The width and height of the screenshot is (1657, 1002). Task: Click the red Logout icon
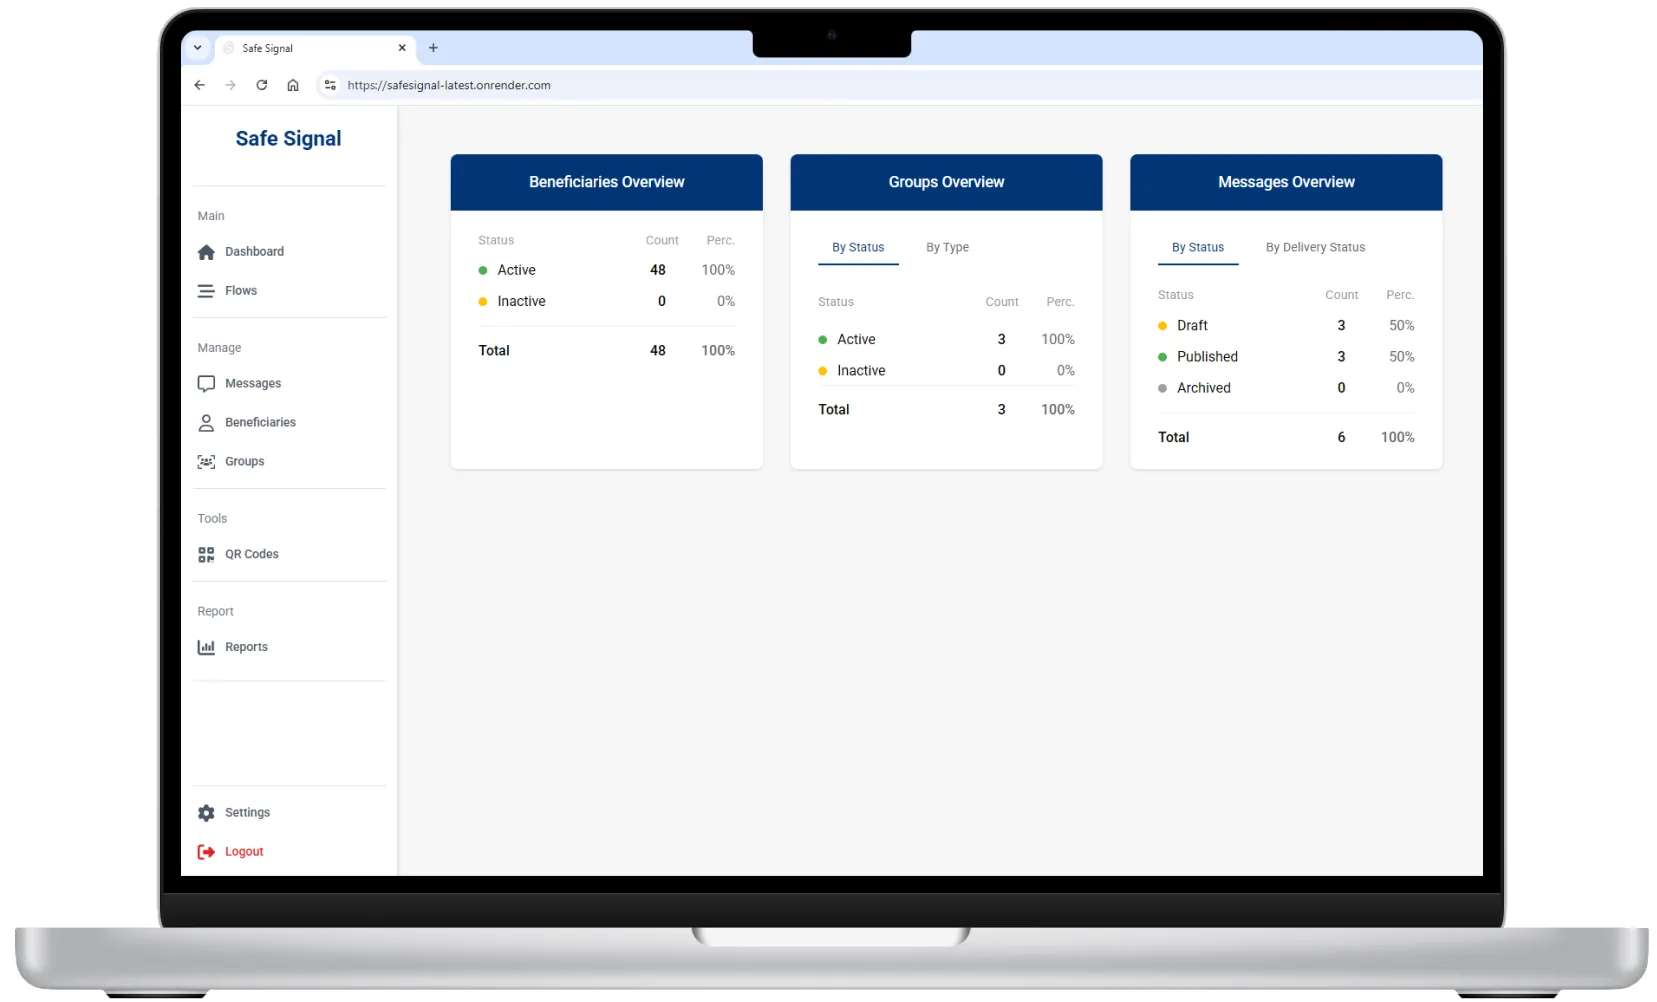[206, 852]
